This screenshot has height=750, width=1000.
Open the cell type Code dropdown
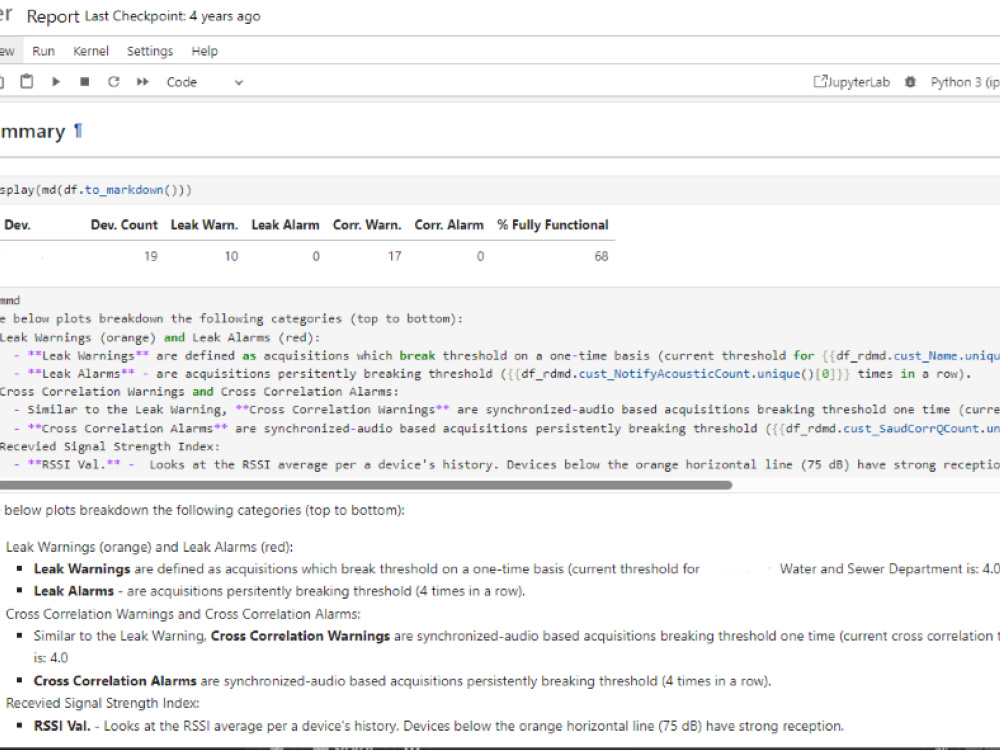205,82
